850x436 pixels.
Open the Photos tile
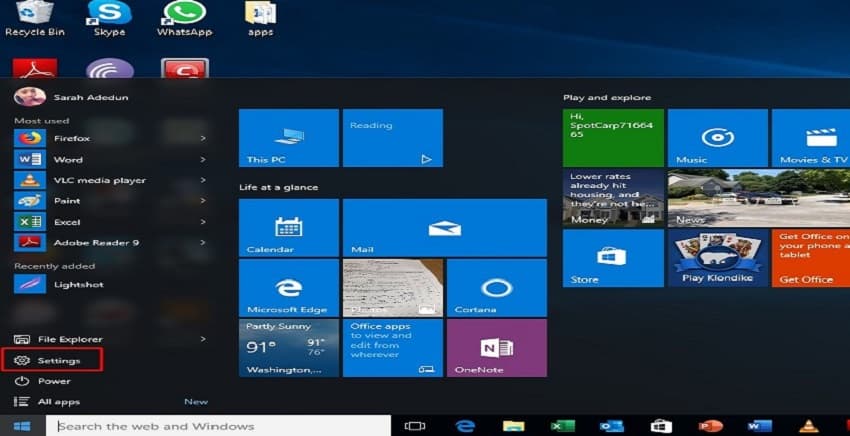[393, 288]
